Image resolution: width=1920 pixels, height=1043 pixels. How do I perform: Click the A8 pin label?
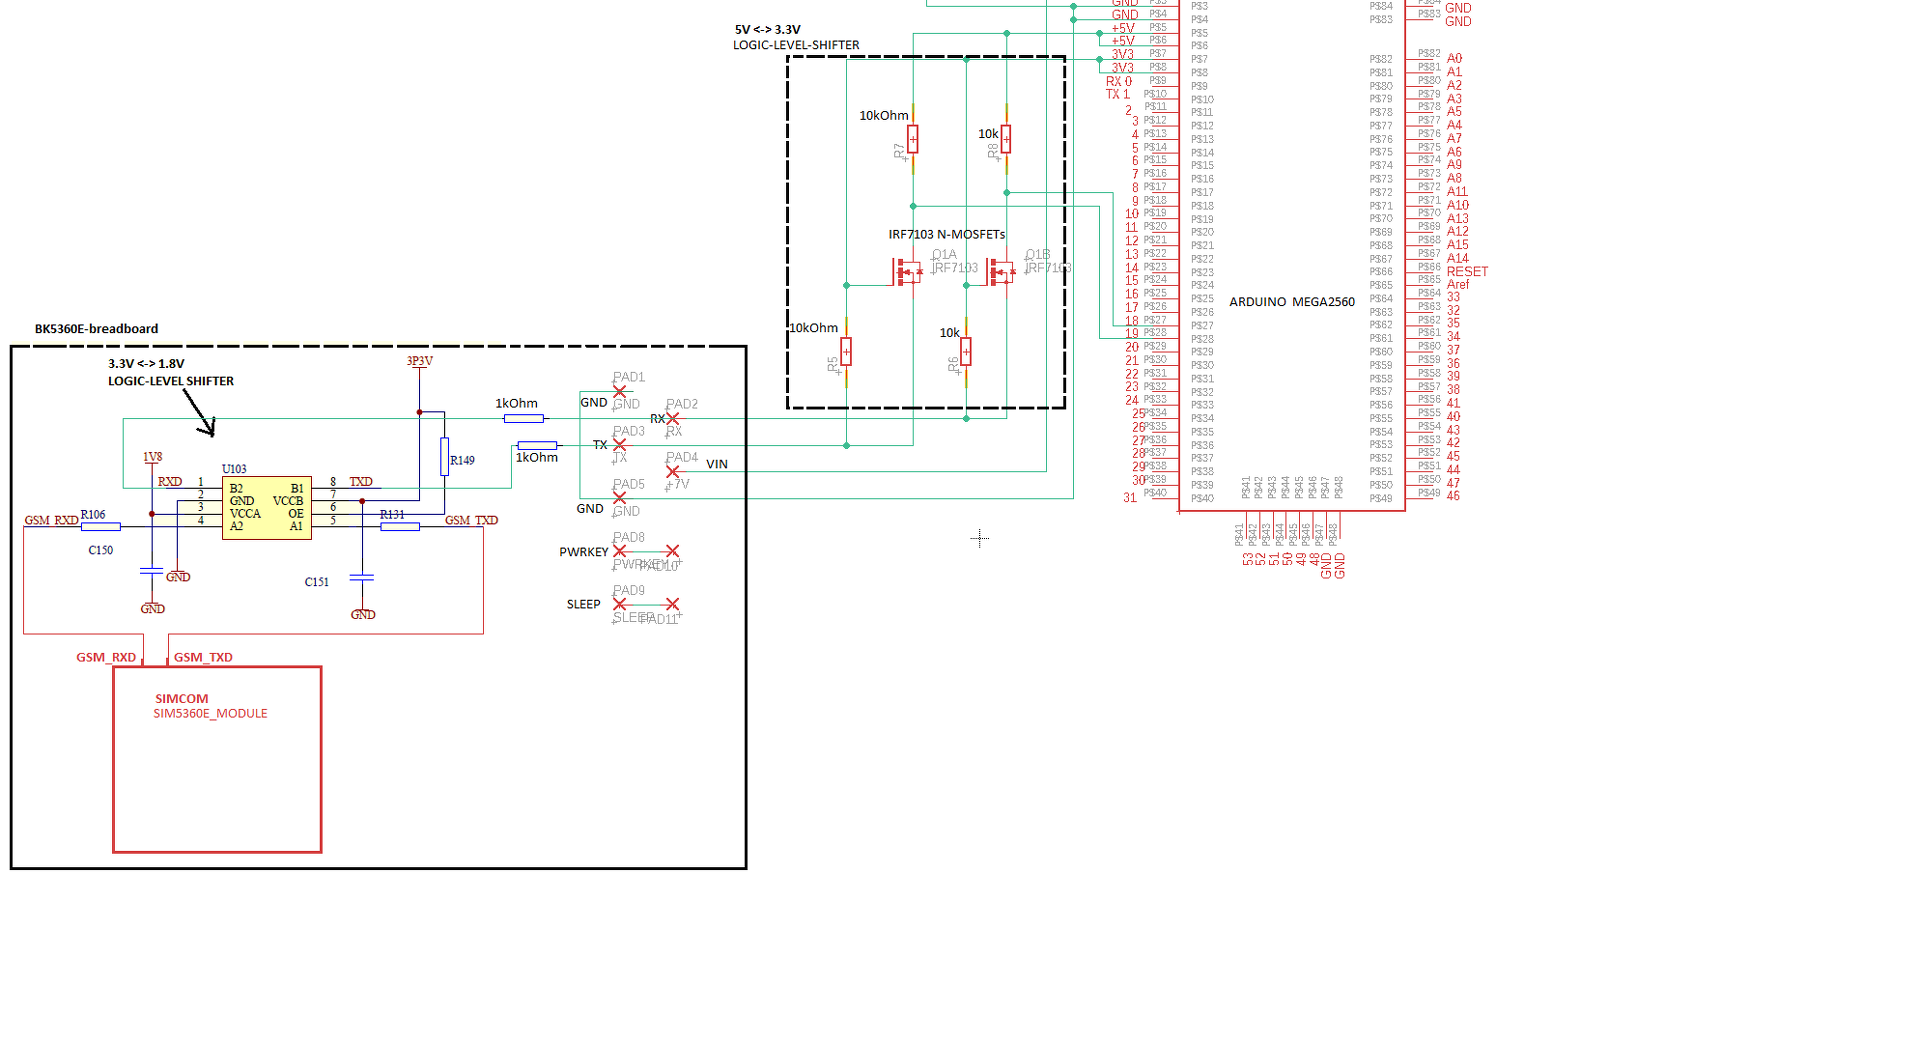[x=1454, y=179]
